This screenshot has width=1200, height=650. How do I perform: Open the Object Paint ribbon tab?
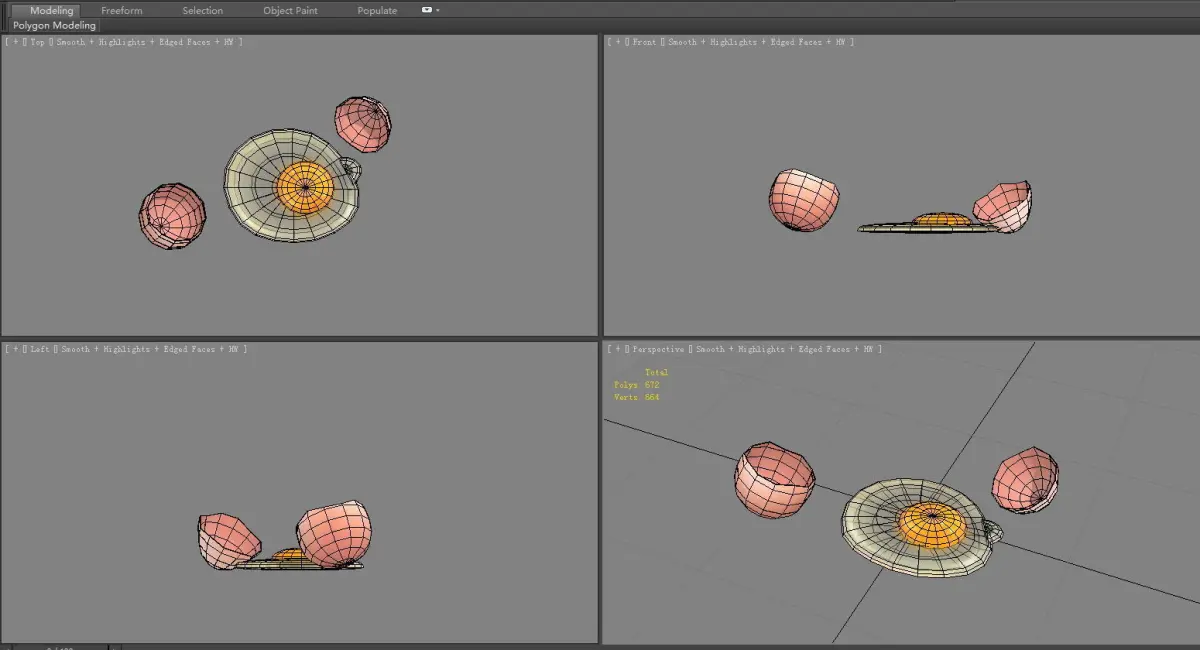(x=290, y=10)
